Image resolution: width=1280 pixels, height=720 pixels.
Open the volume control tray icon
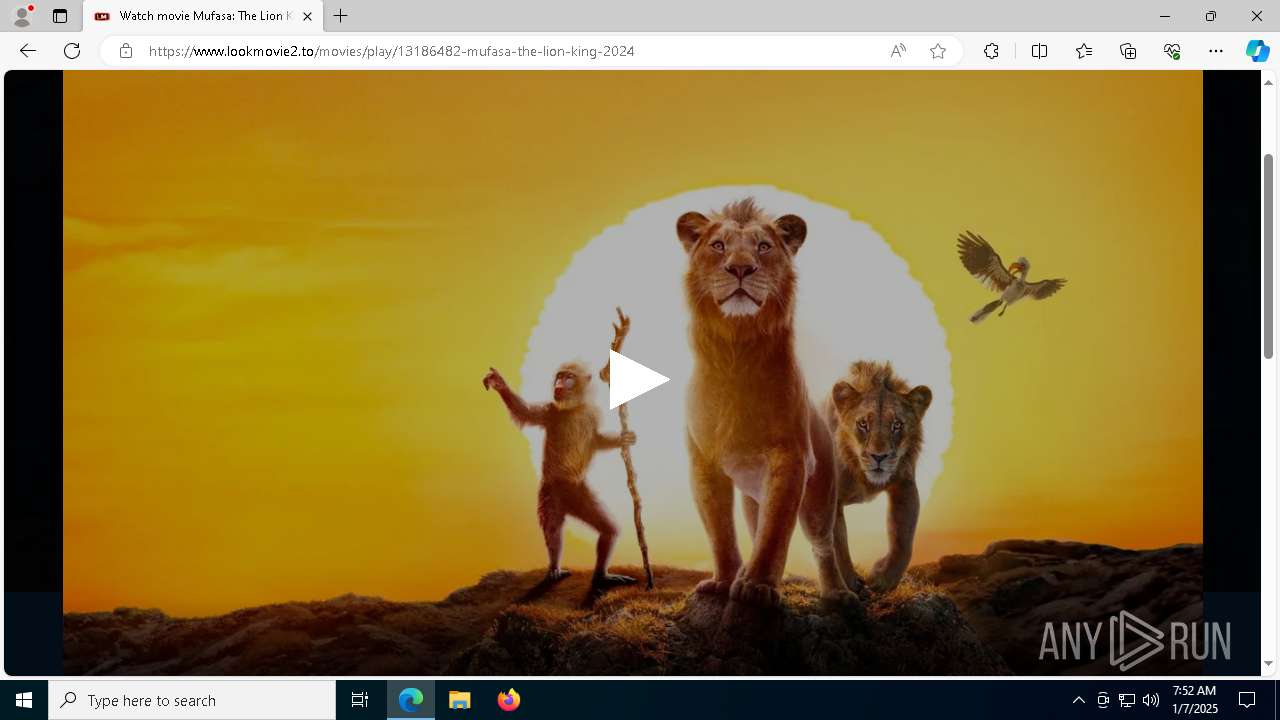[x=1151, y=700]
